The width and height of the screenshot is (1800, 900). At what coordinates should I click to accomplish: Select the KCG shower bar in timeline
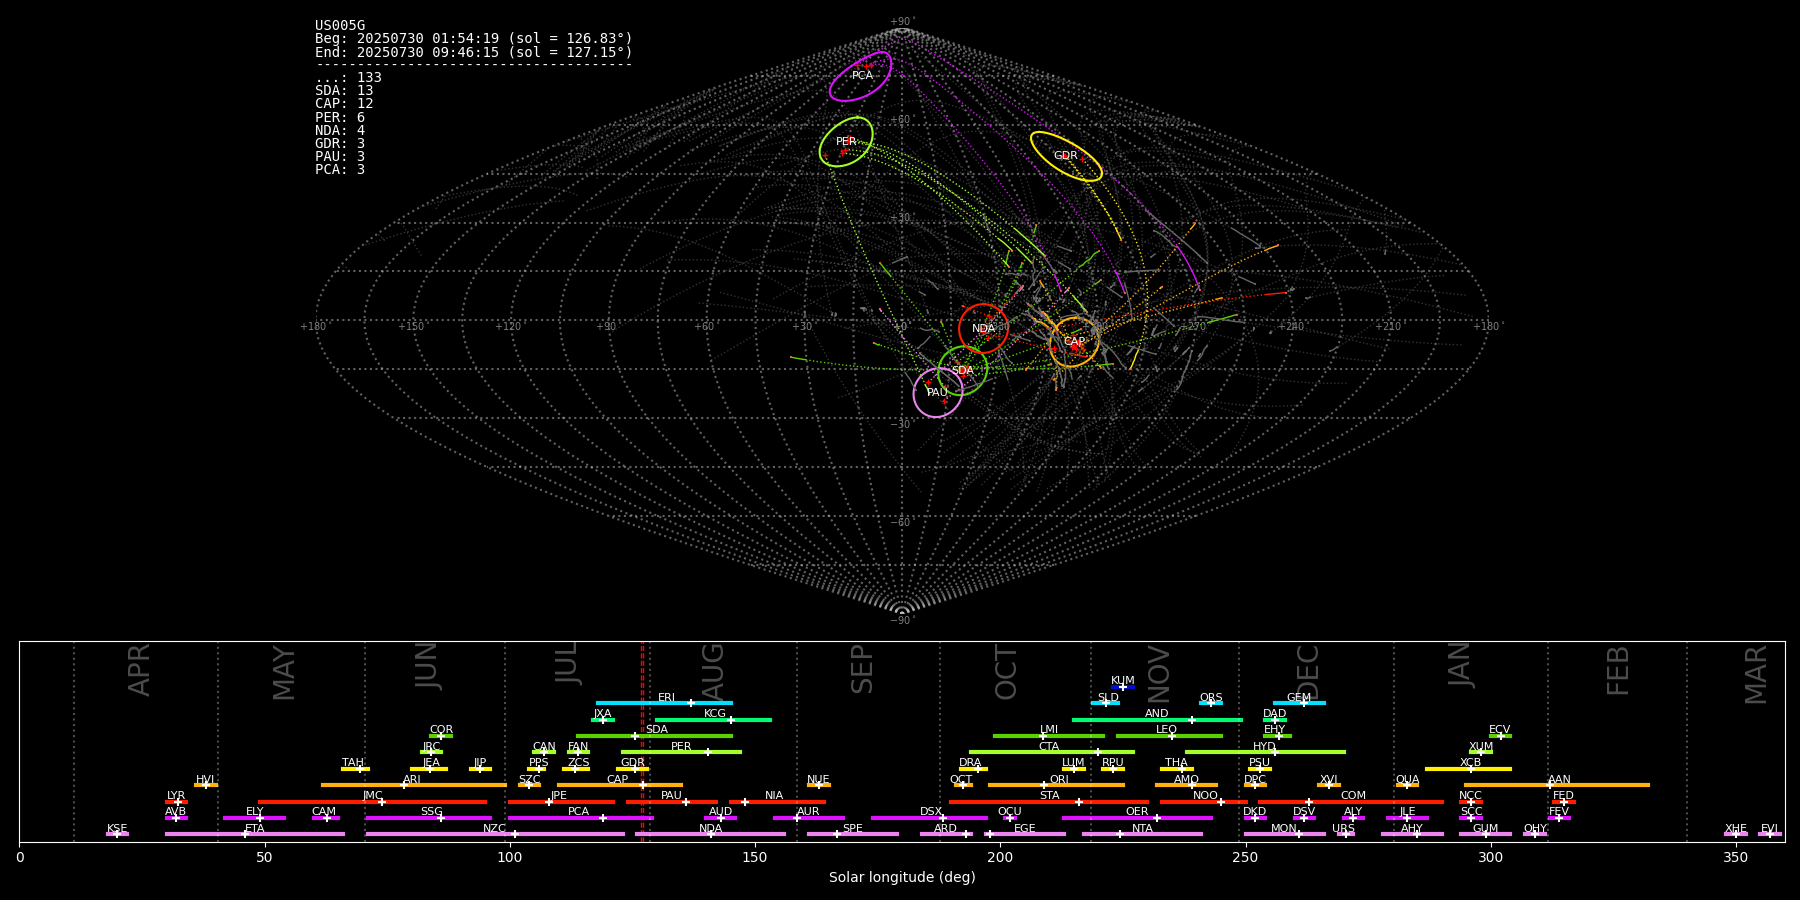click(713, 719)
